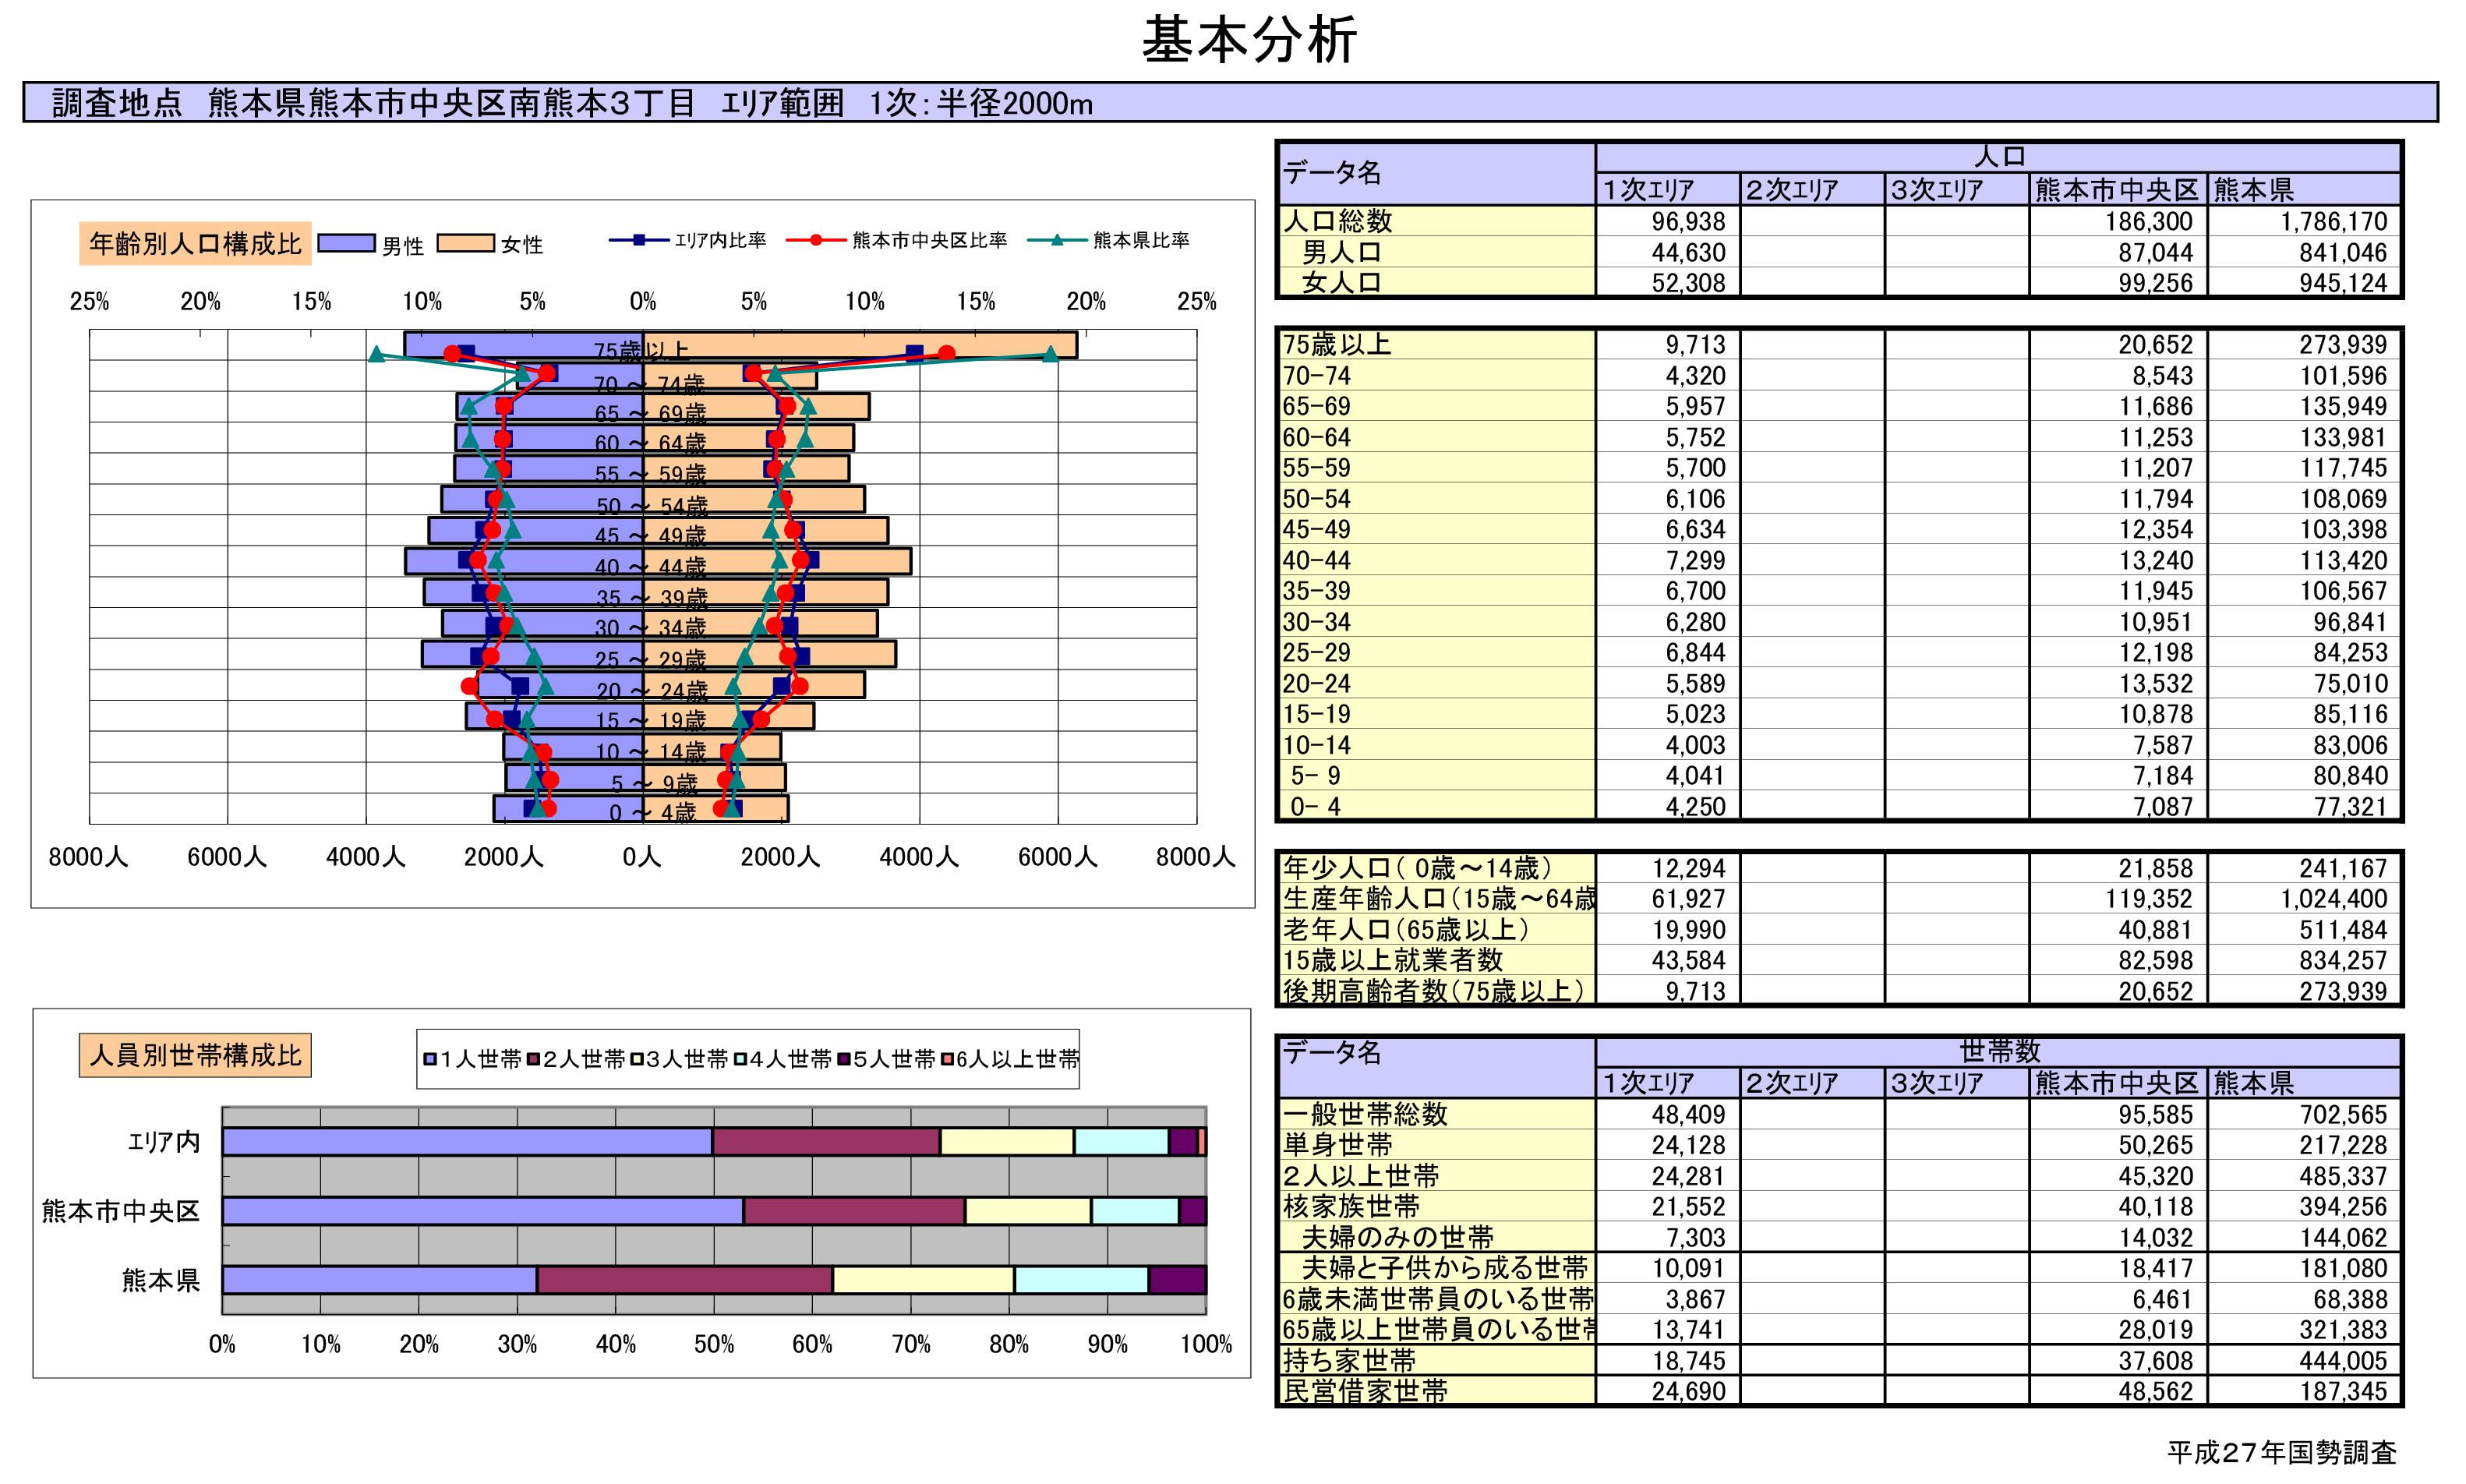Click the 熊本市中央区比率 red legend marker
This screenshot has height=1484, width=2466.
816,240
